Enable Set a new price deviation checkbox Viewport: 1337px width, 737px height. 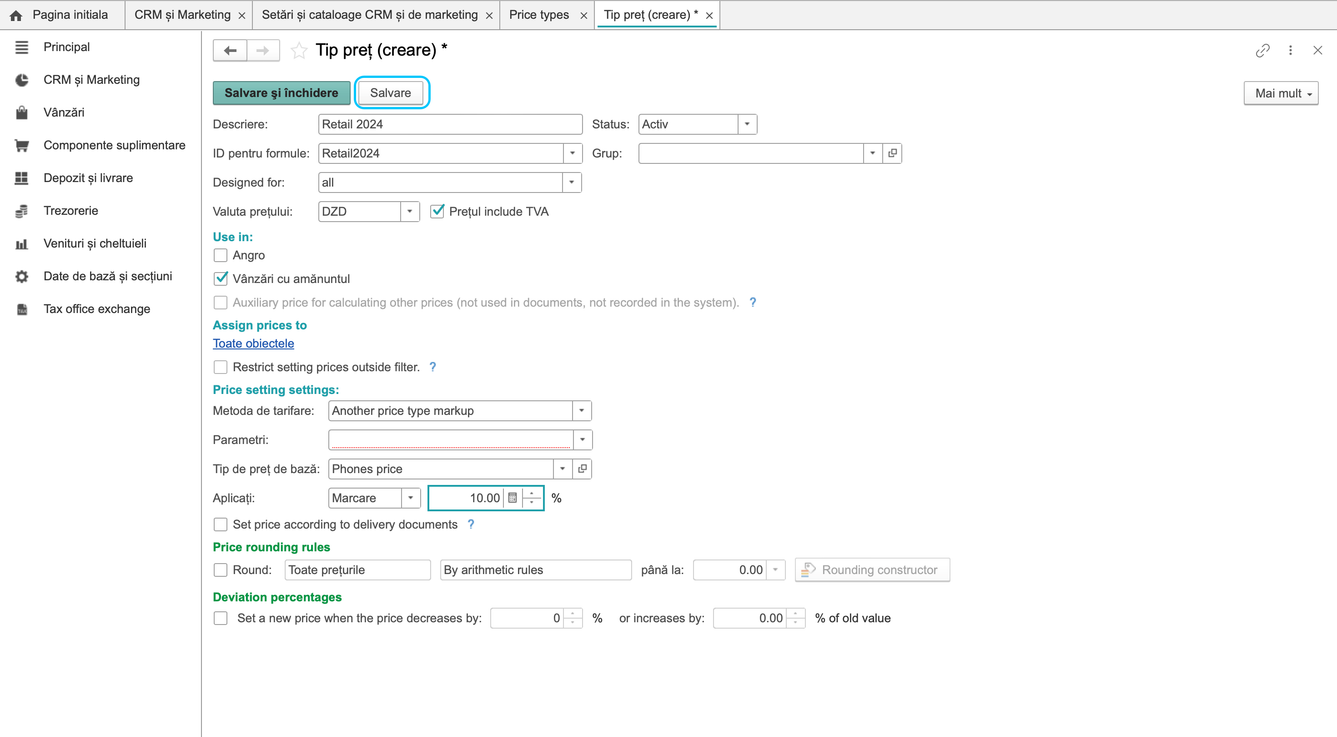tap(220, 618)
